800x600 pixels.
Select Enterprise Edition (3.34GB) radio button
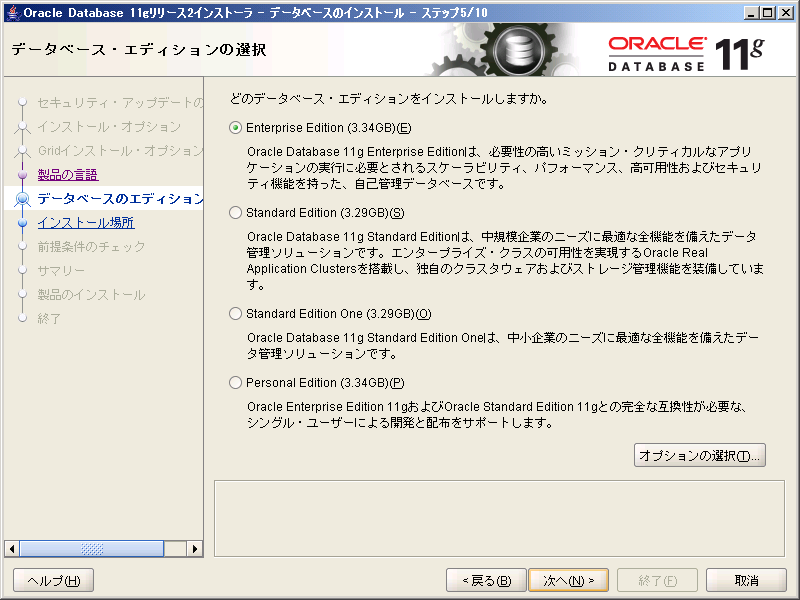pyautogui.click(x=236, y=128)
